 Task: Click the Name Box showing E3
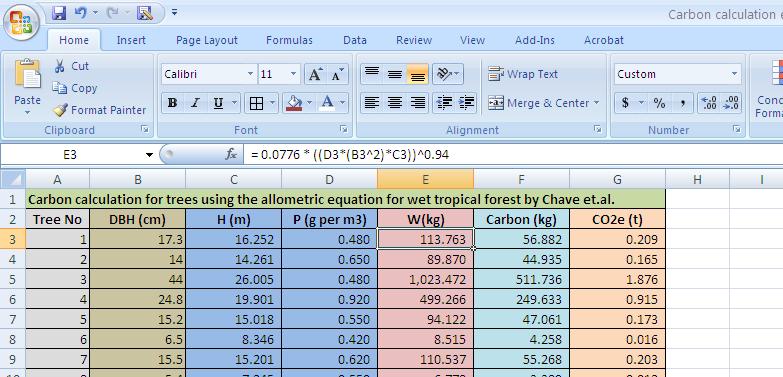tap(70, 155)
